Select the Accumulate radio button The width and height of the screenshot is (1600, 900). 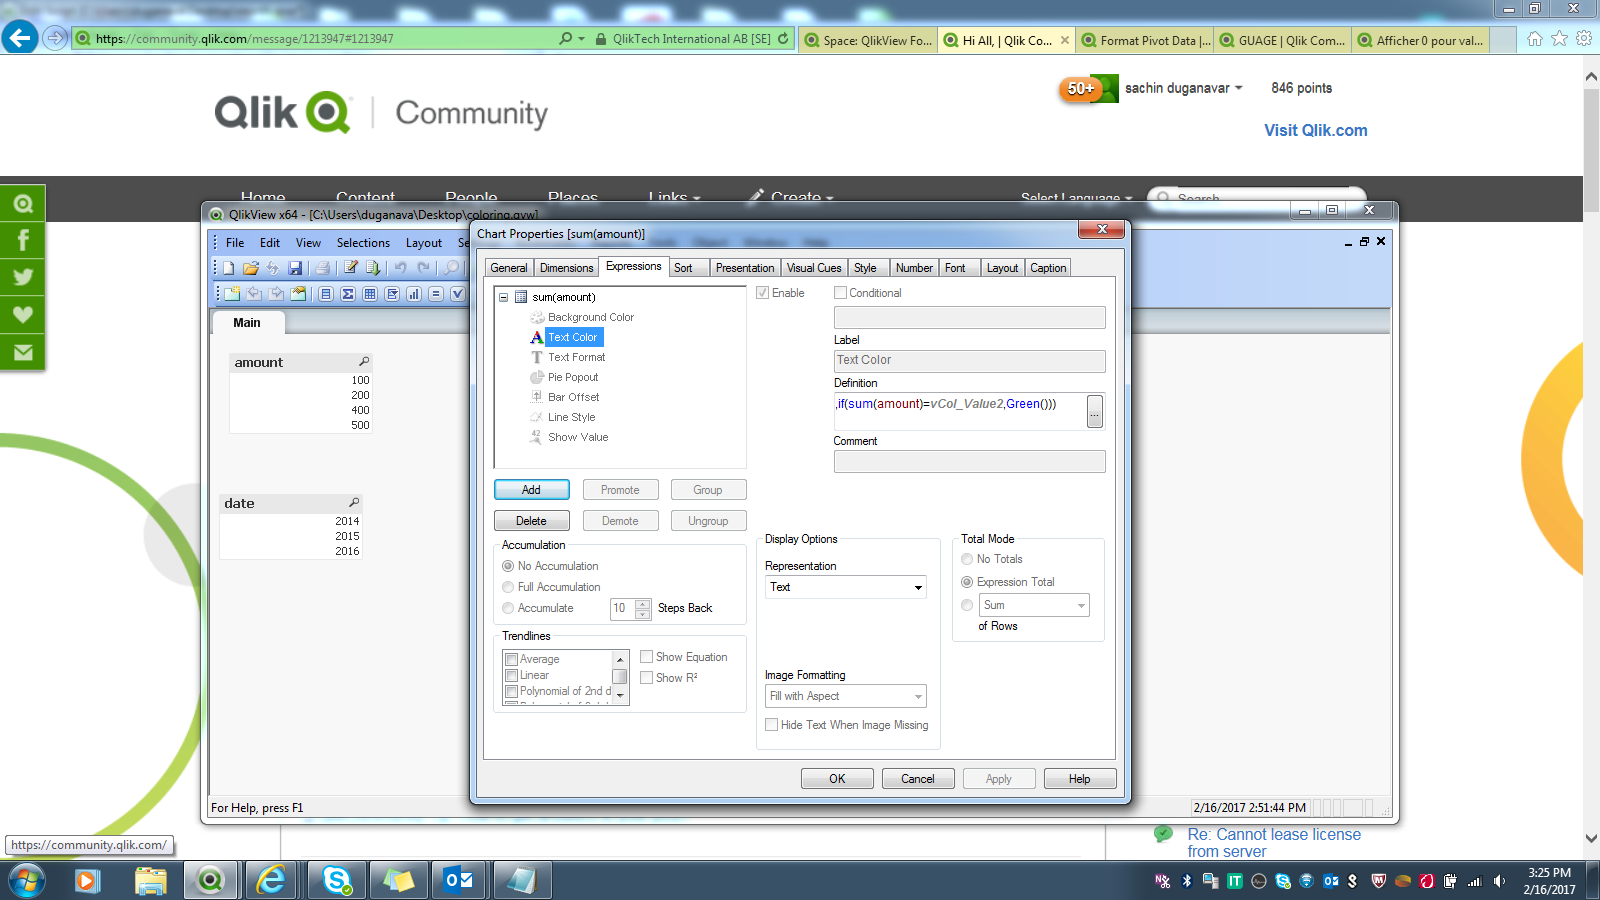[x=508, y=608]
